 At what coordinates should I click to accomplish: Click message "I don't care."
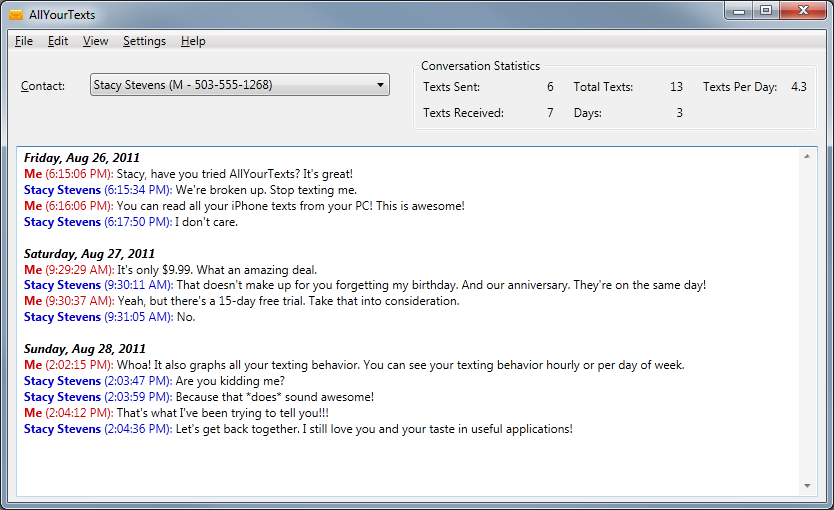point(206,222)
